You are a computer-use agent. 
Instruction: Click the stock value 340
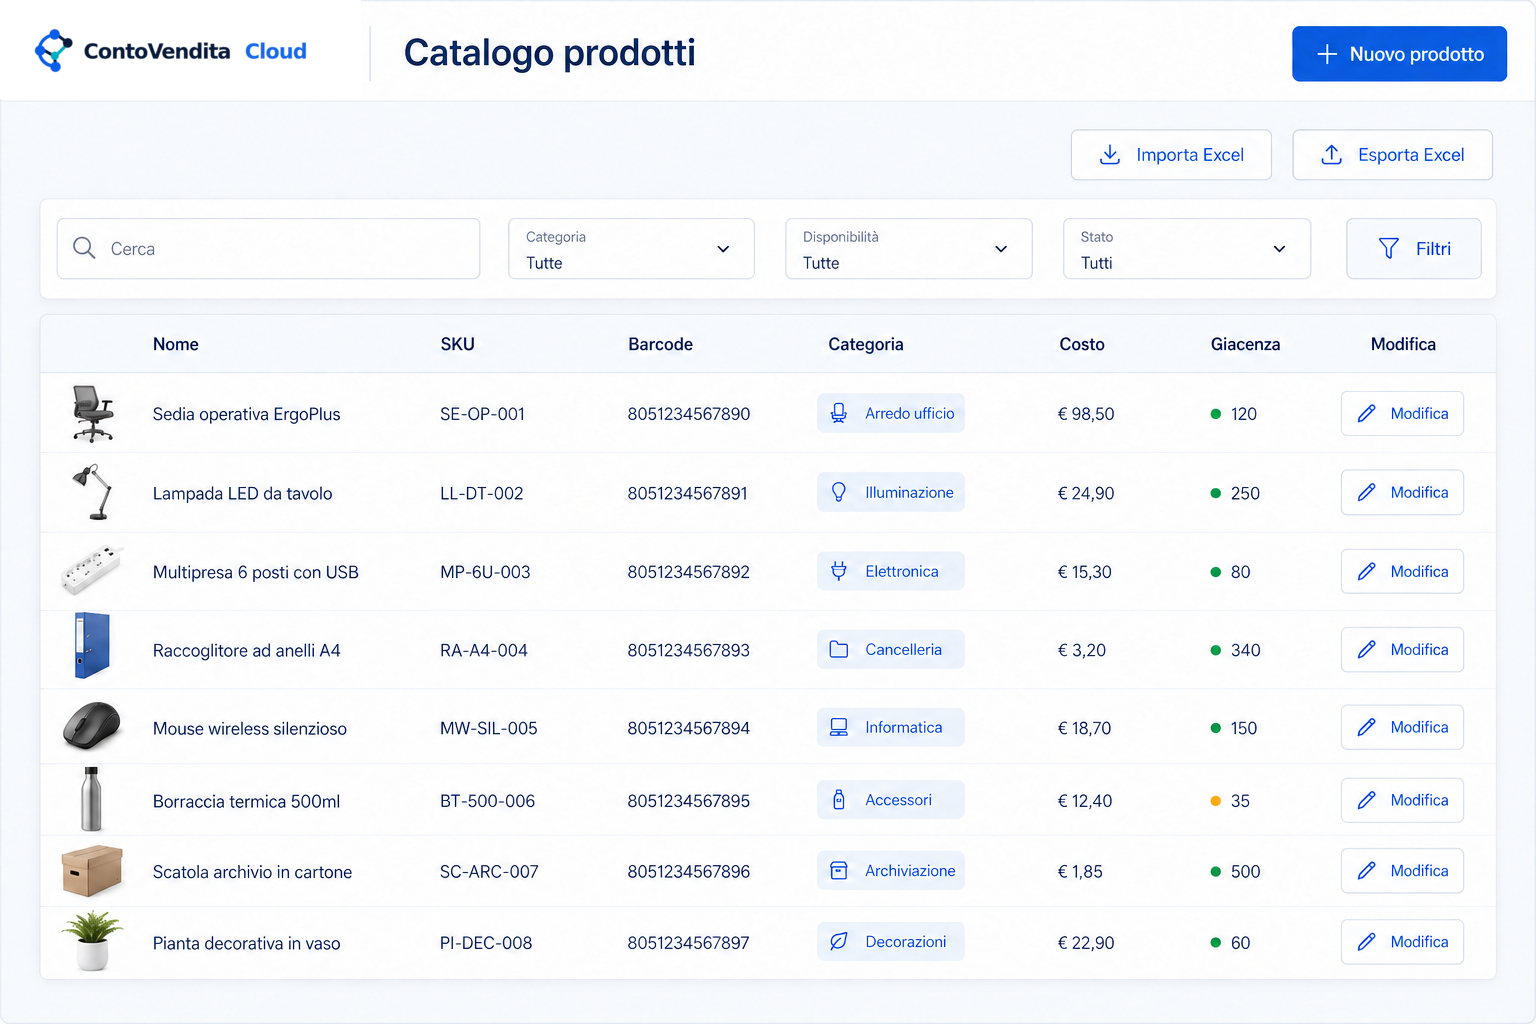click(1245, 650)
